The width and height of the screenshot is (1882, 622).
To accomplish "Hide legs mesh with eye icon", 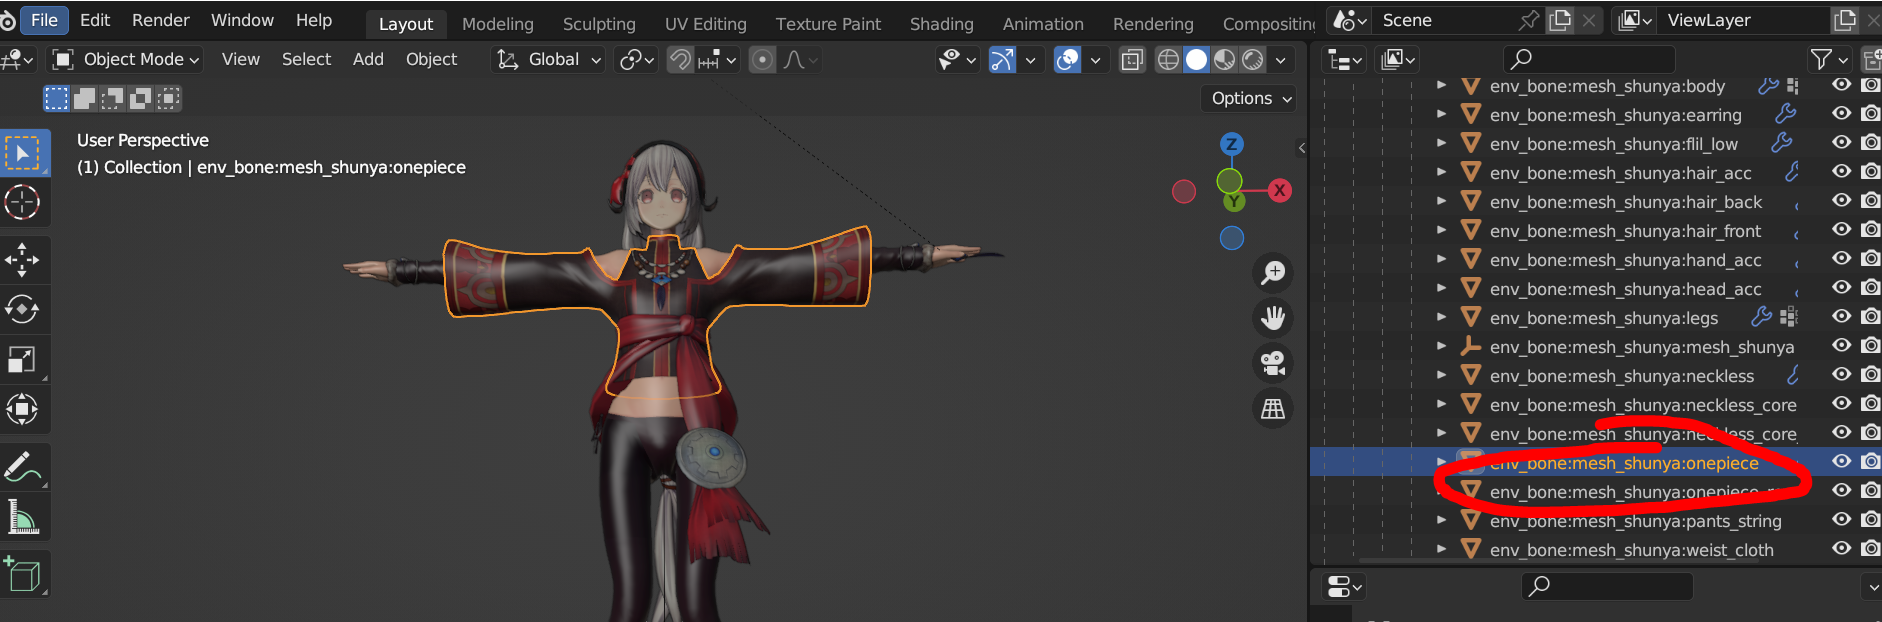I will [x=1841, y=317].
